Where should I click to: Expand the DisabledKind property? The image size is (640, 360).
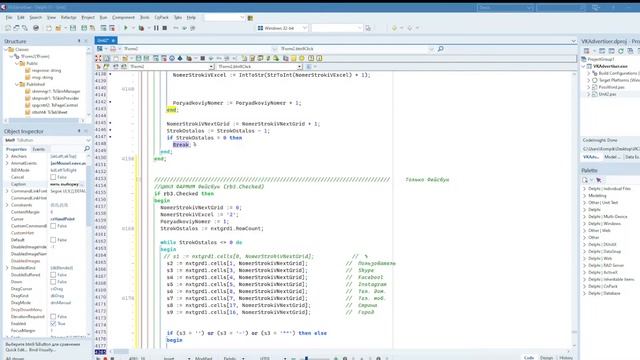[7, 268]
